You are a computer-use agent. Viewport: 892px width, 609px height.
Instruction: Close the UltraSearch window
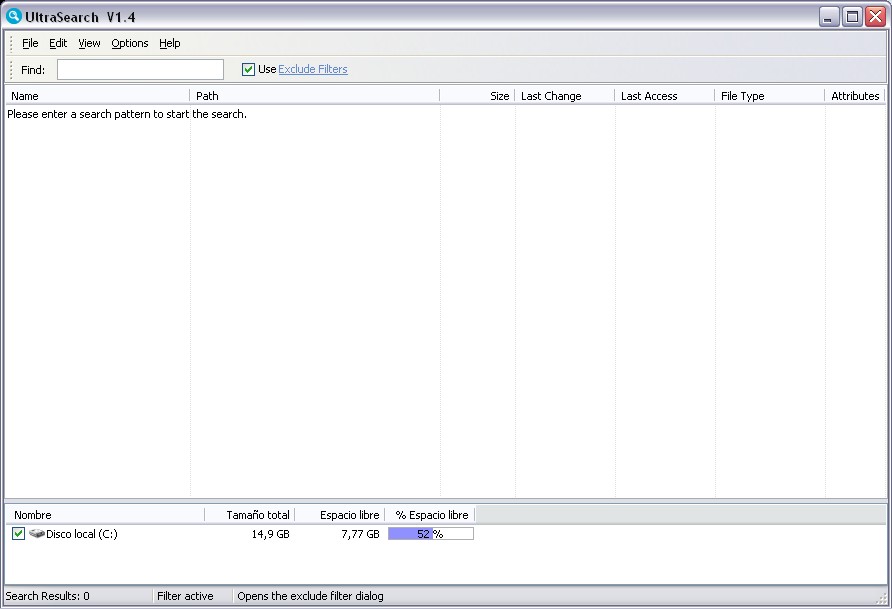point(875,16)
